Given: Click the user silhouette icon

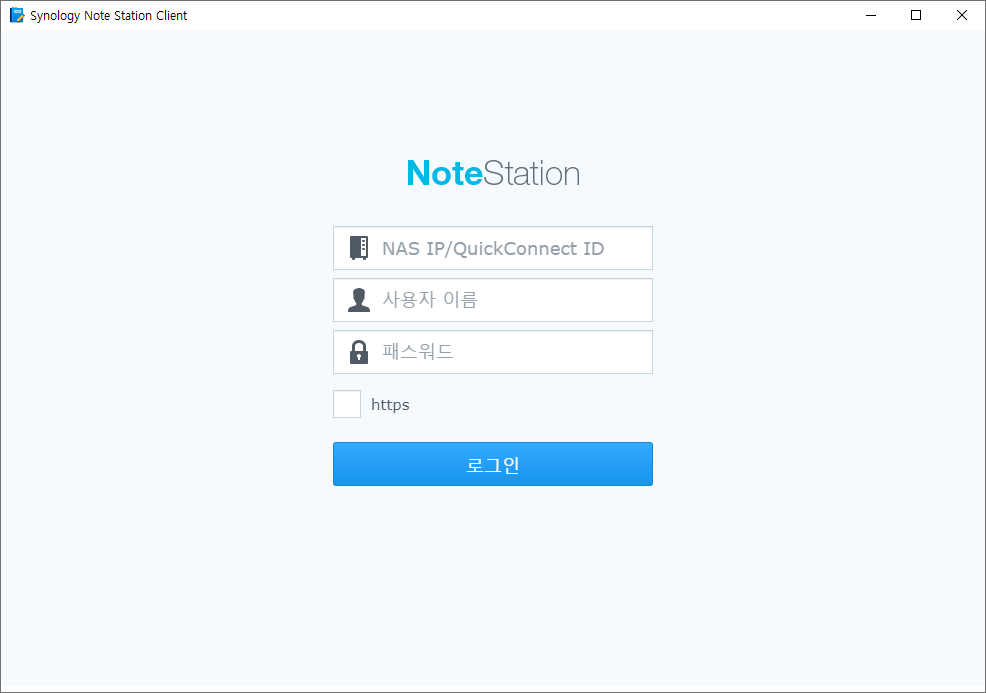Looking at the screenshot, I should point(359,300).
